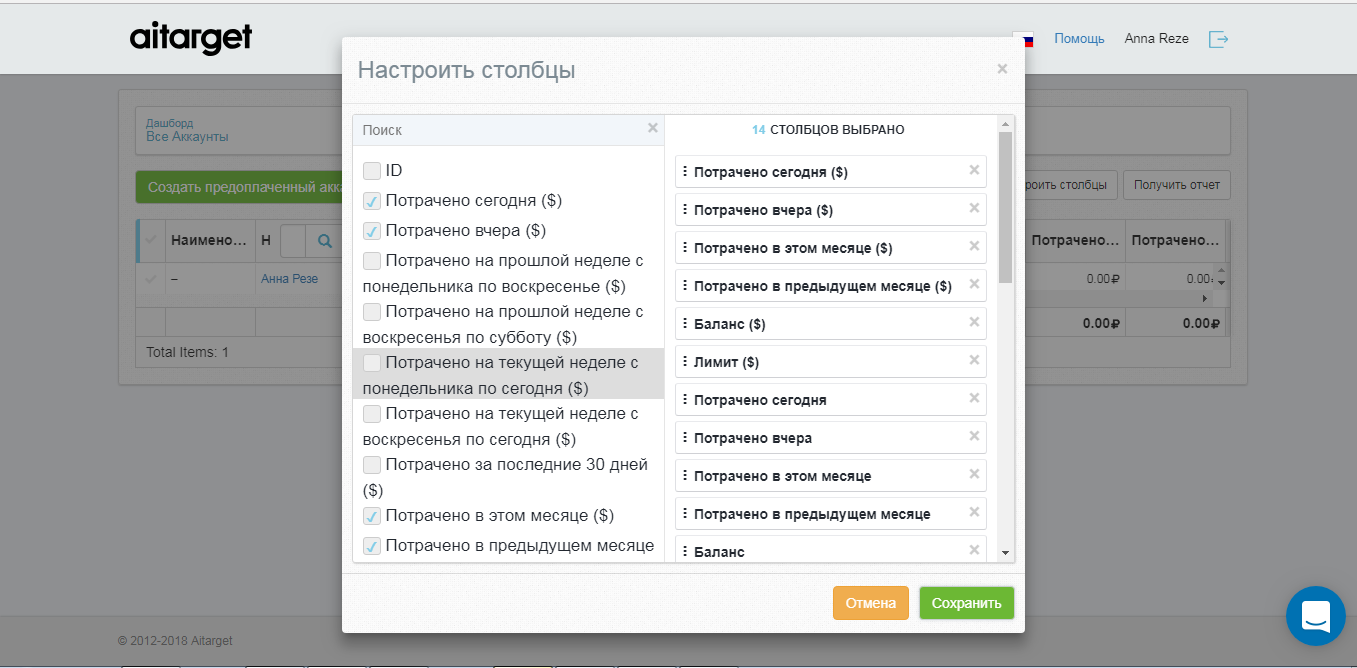This screenshot has width=1357, height=668.
Task: Clear the Поиск field using its X icon
Action: tap(653, 129)
